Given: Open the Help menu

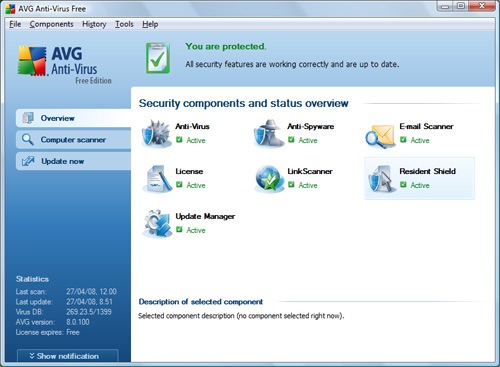Looking at the screenshot, I should tap(150, 24).
